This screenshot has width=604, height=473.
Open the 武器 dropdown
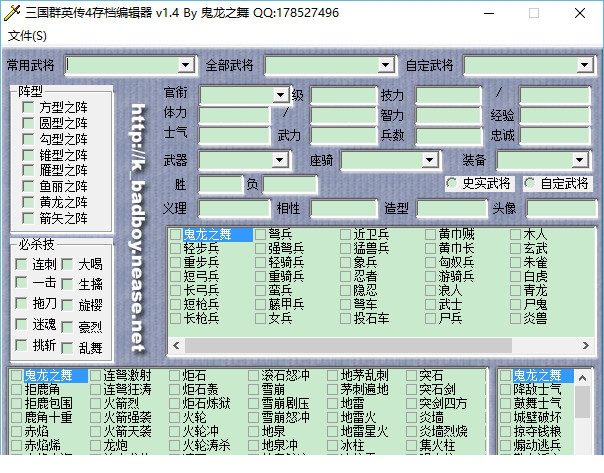point(280,159)
